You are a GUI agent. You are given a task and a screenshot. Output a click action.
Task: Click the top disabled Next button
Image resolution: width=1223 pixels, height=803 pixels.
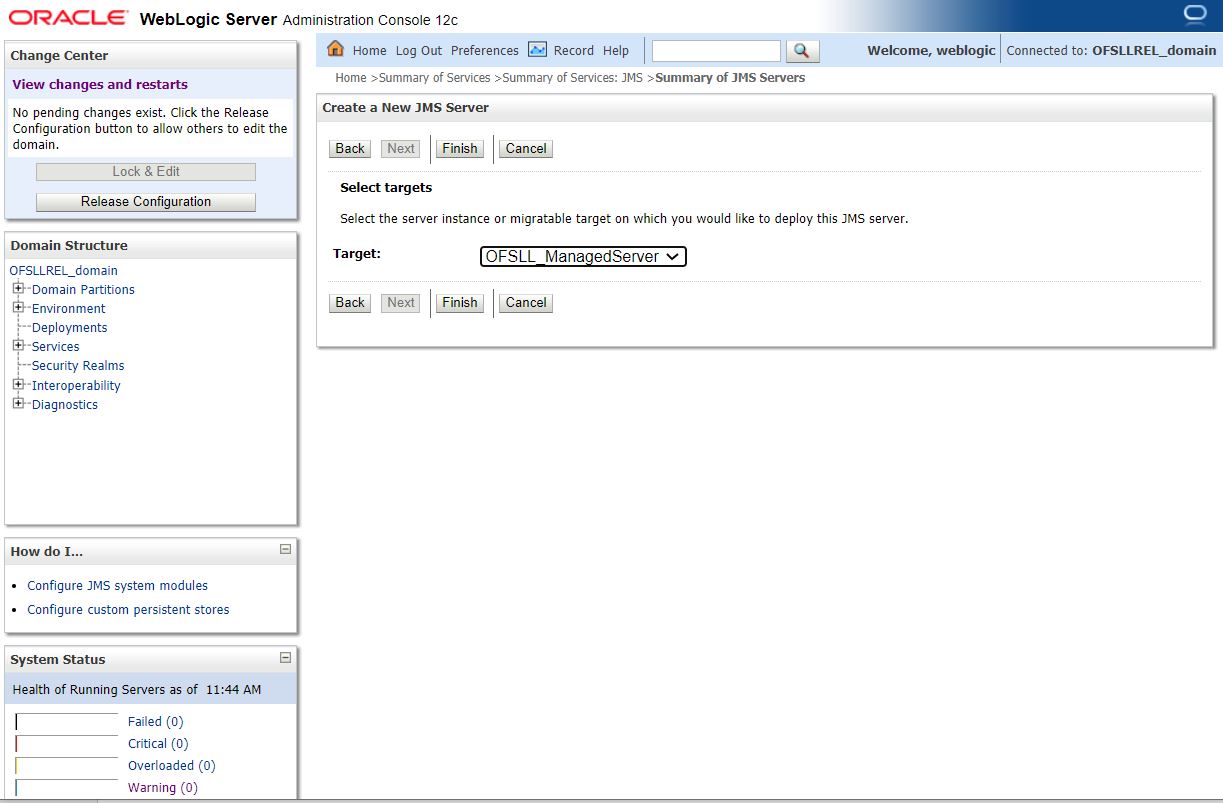(x=401, y=148)
